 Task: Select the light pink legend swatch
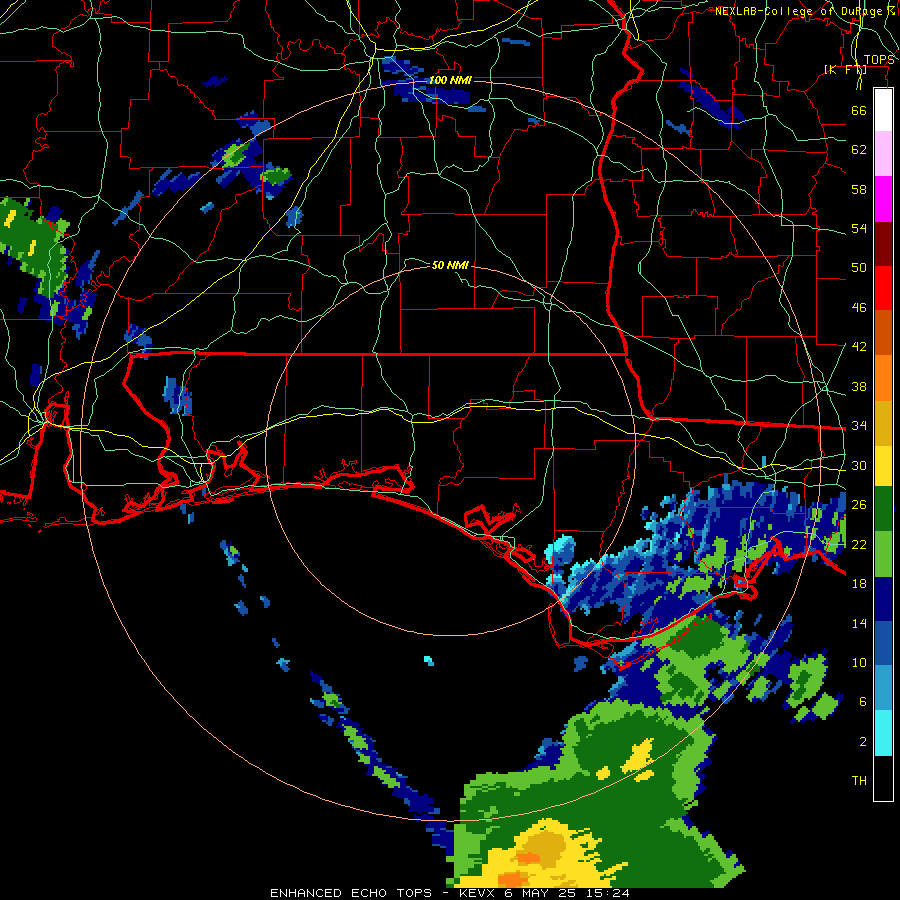click(883, 153)
